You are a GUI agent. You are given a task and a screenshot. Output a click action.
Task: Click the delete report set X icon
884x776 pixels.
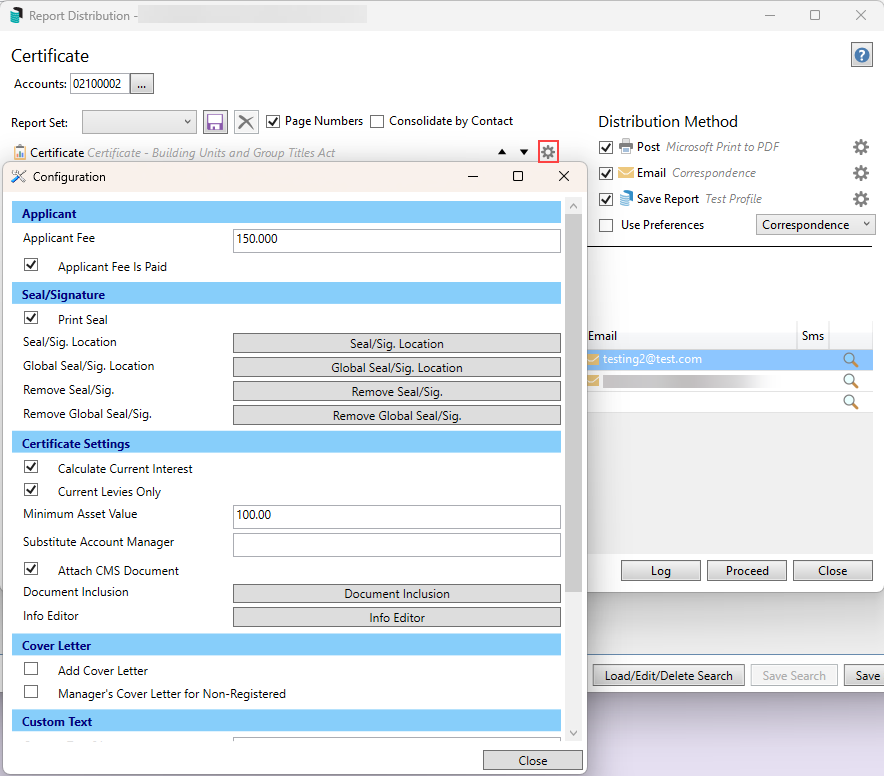pyautogui.click(x=246, y=122)
